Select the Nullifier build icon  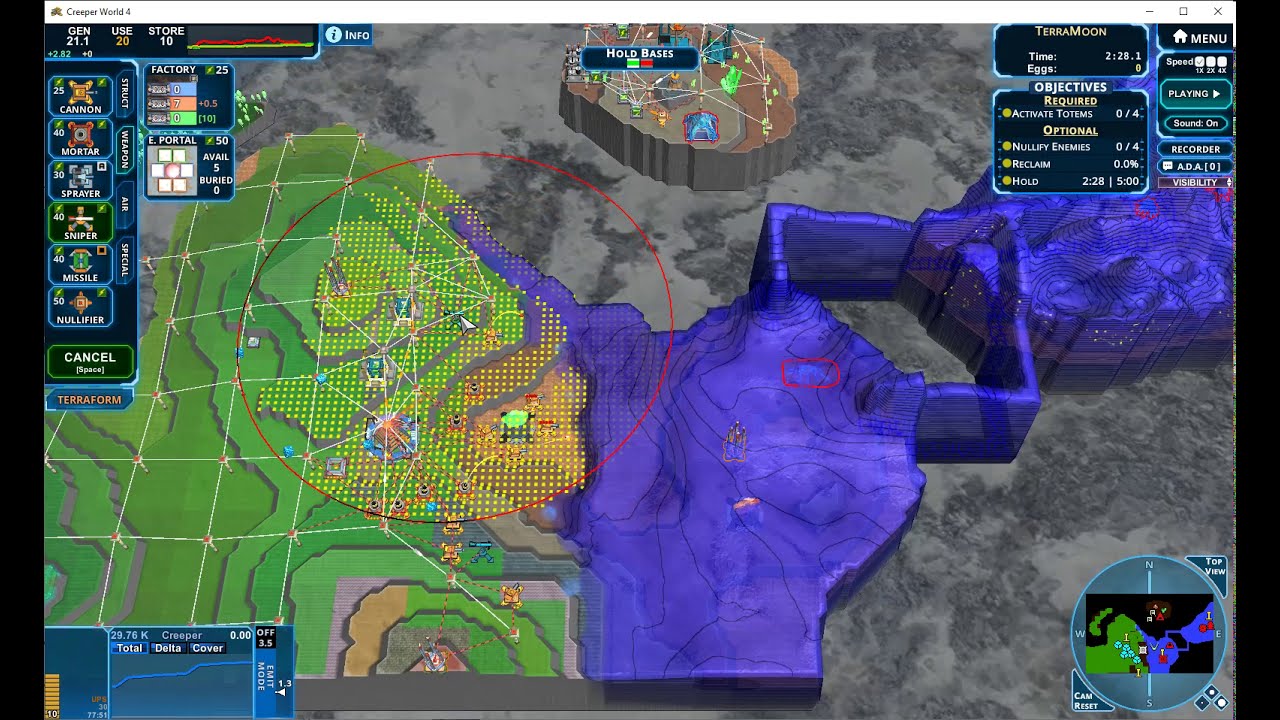coord(80,306)
